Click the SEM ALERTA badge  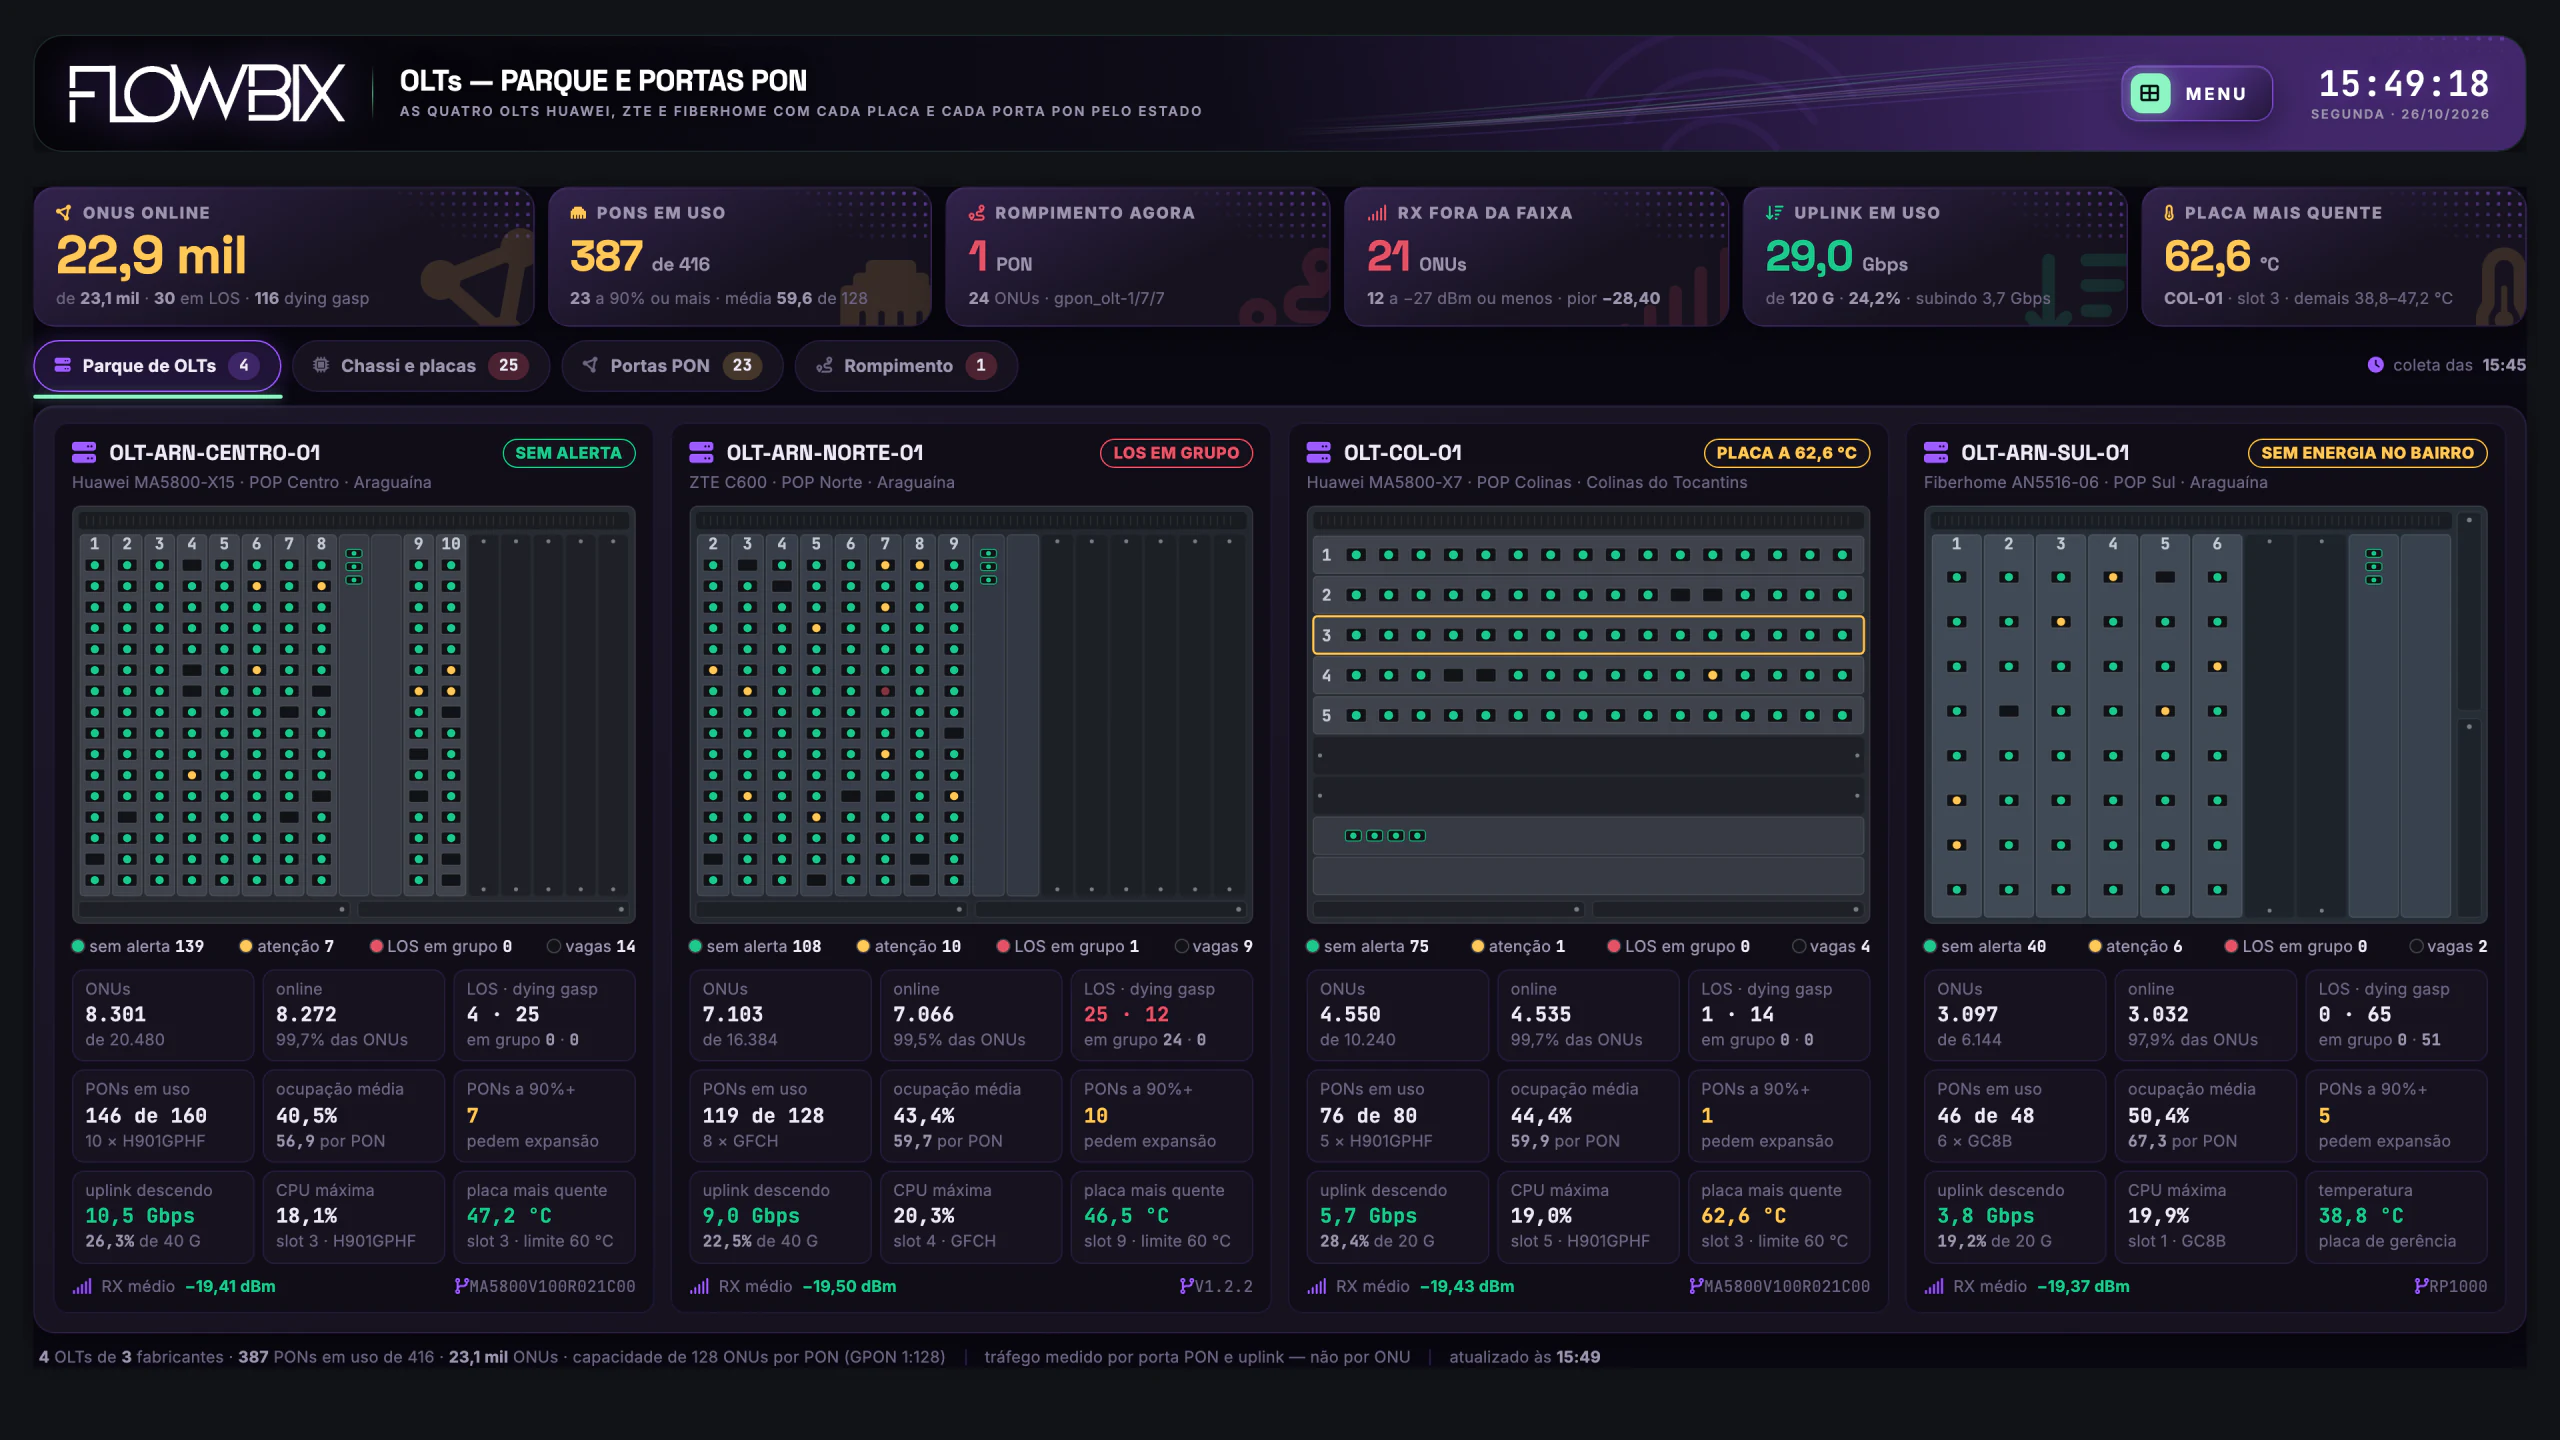[x=568, y=453]
